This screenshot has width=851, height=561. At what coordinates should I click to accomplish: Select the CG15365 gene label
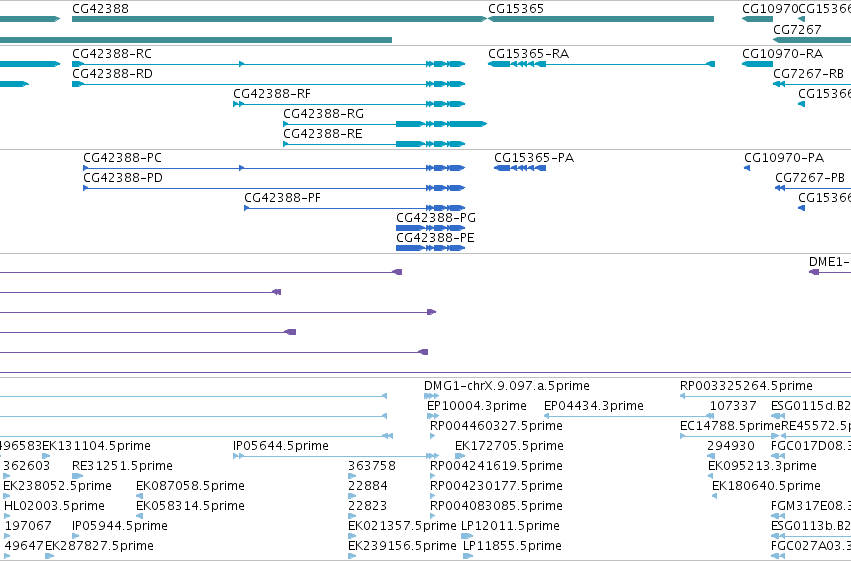point(516,9)
